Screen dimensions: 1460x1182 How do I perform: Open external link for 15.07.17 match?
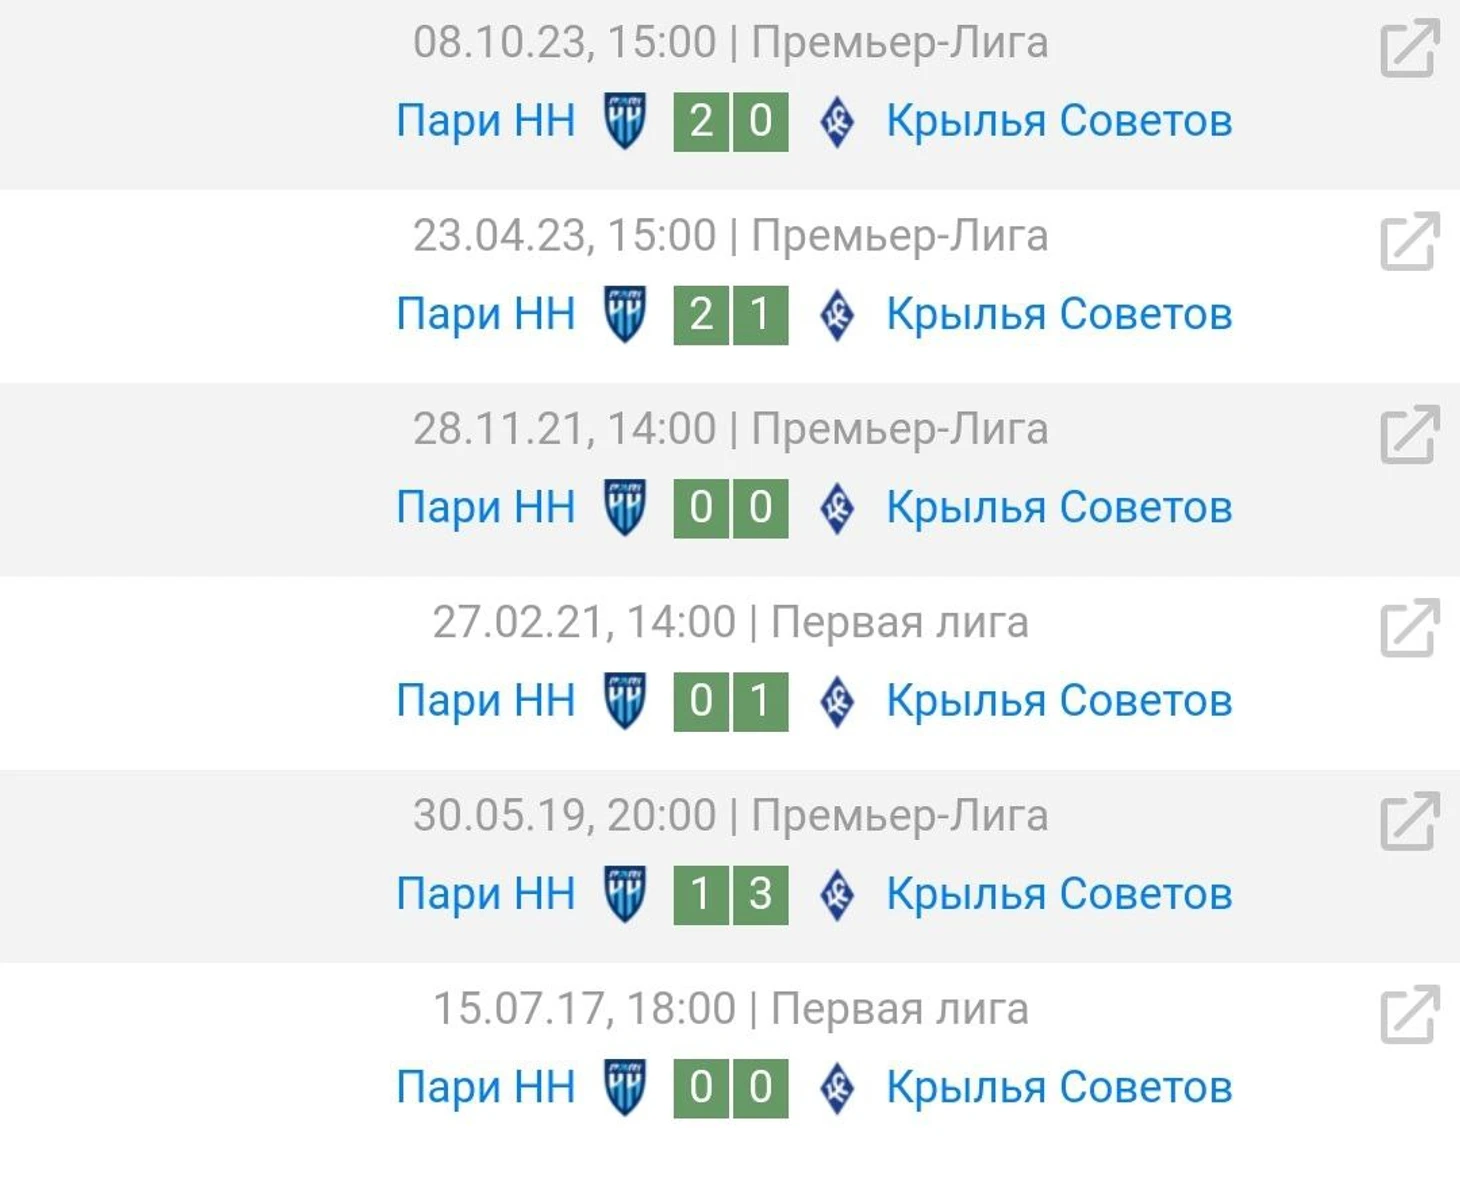coord(1410,1013)
